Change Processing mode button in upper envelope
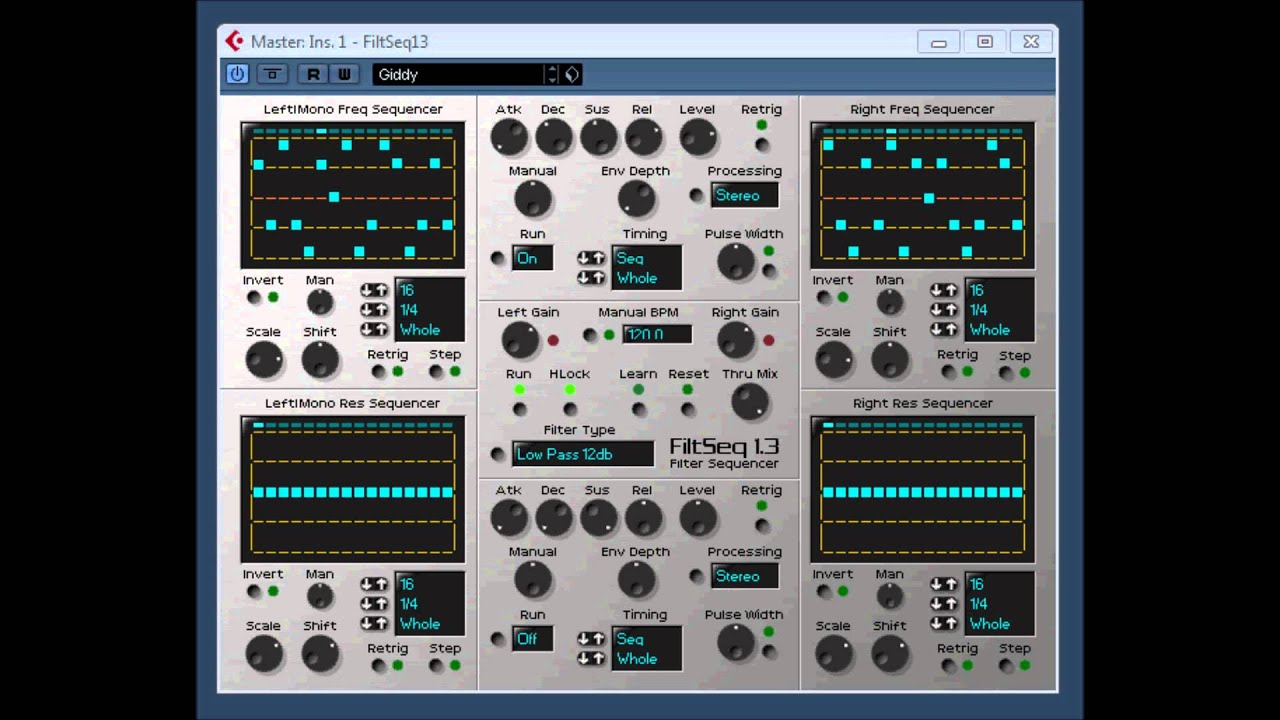This screenshot has height=720, width=1280. tap(697, 195)
